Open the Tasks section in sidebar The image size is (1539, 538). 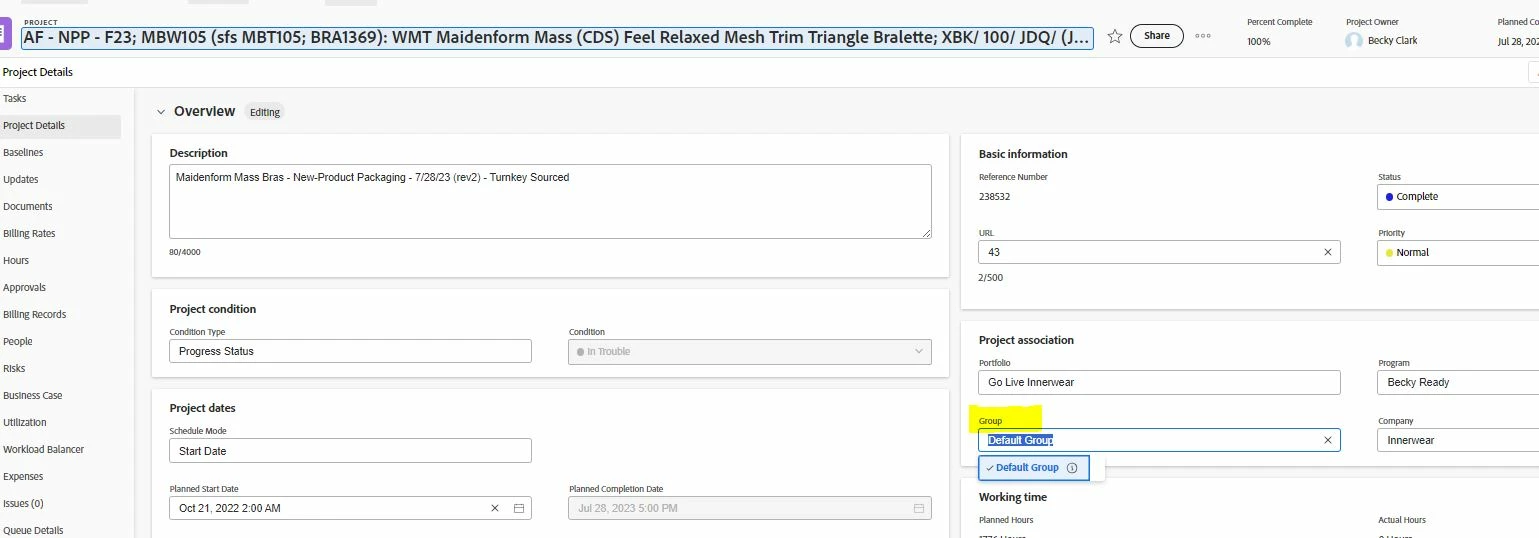pos(15,99)
